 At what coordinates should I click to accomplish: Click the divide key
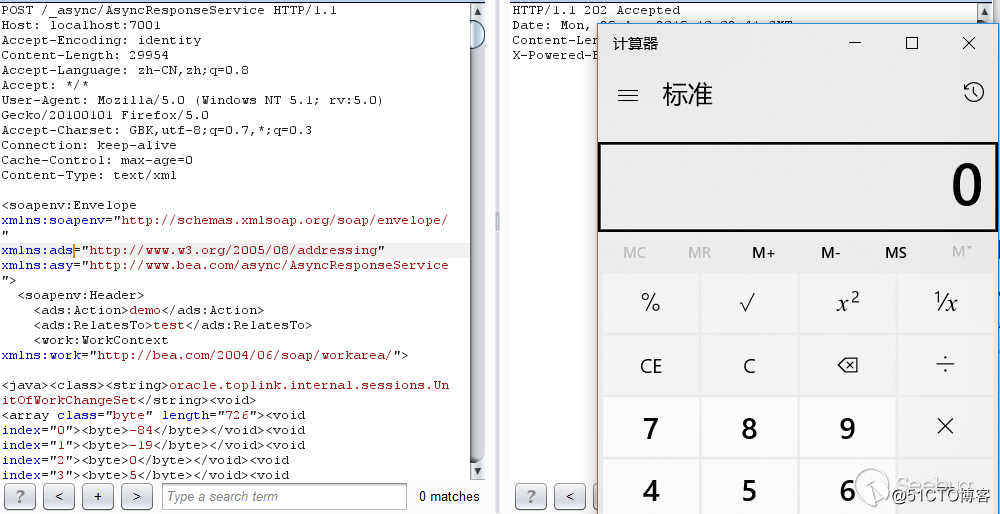pyautogui.click(x=945, y=365)
